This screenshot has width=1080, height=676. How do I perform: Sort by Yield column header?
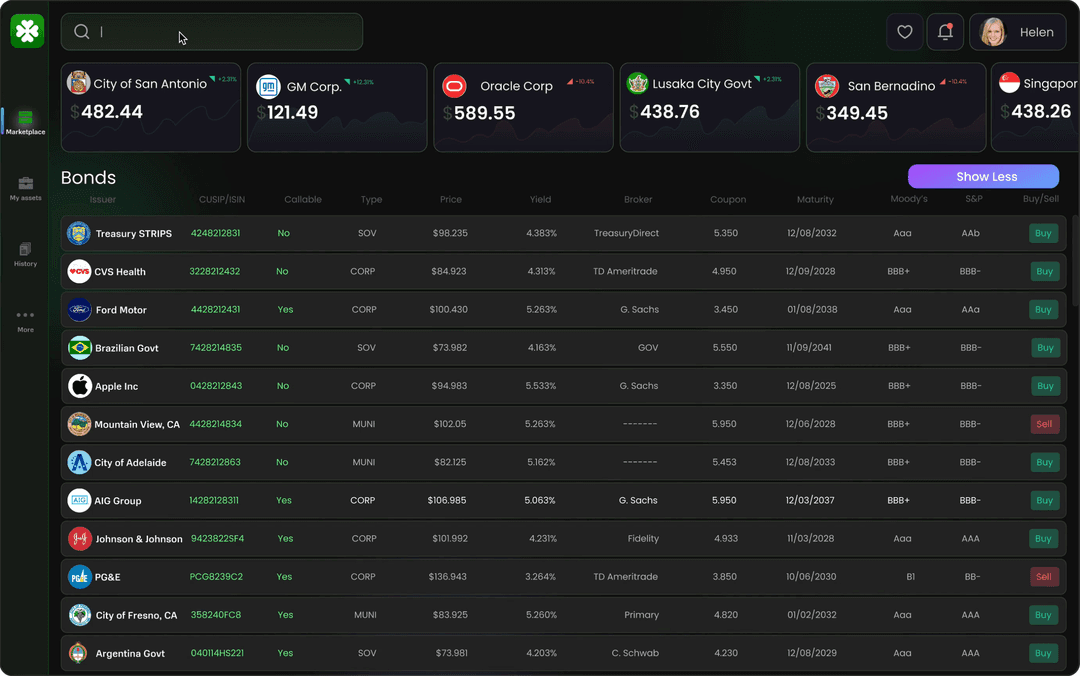click(x=540, y=199)
